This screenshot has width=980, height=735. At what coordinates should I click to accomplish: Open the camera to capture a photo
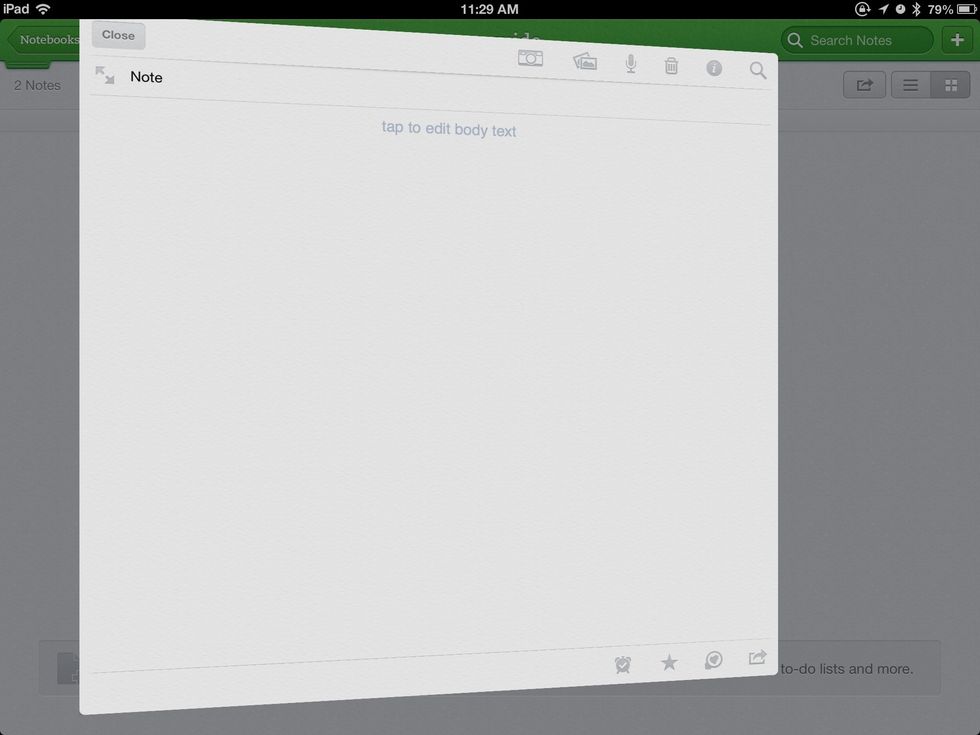pos(531,58)
